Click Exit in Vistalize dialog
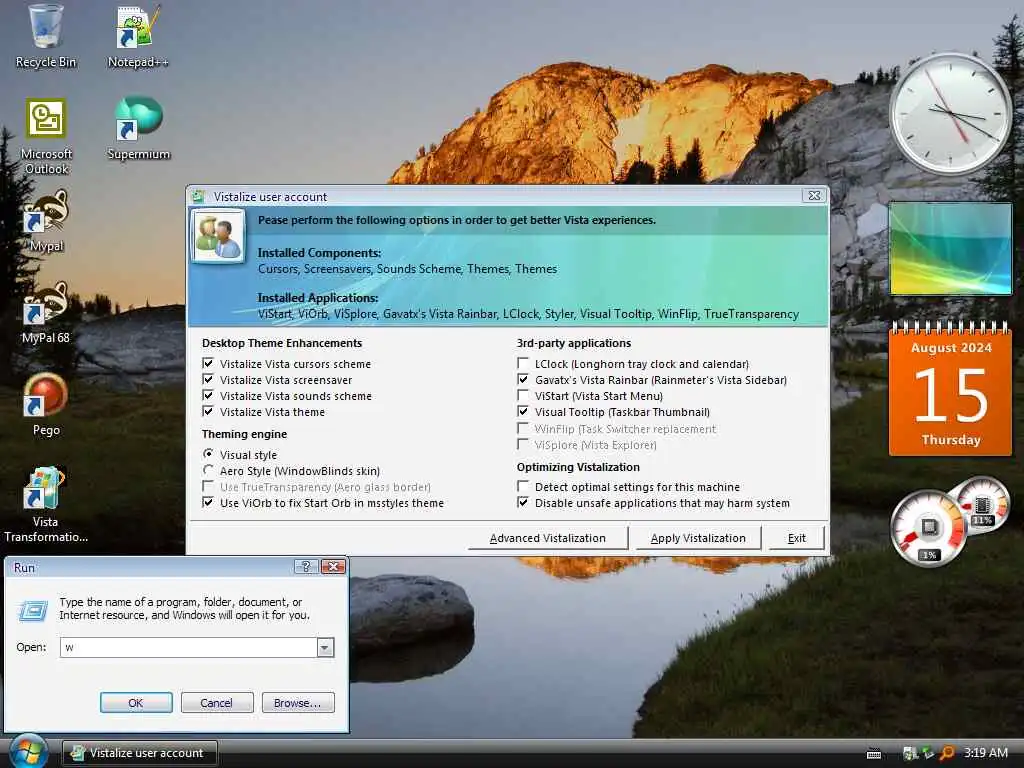The height and width of the screenshot is (768, 1024). (797, 538)
